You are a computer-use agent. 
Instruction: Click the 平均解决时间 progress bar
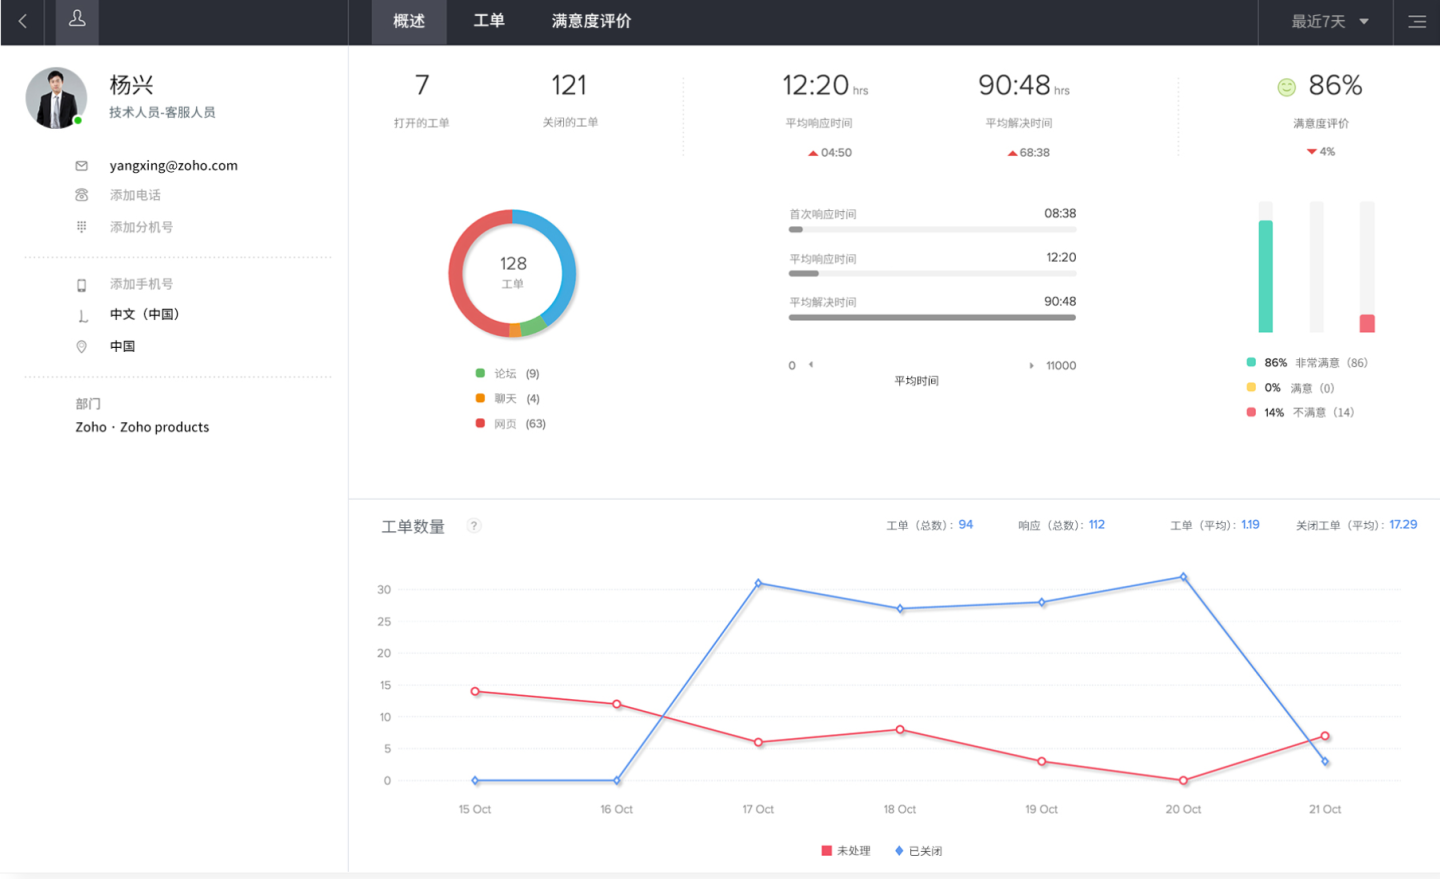click(931, 318)
